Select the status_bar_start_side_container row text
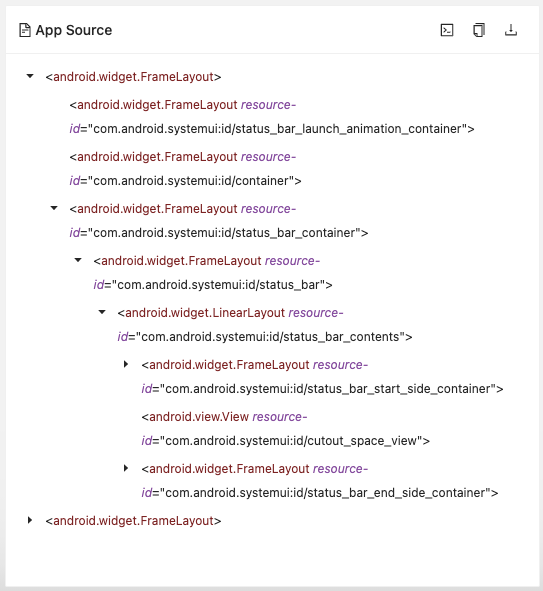The image size is (543, 591). [x=323, y=377]
